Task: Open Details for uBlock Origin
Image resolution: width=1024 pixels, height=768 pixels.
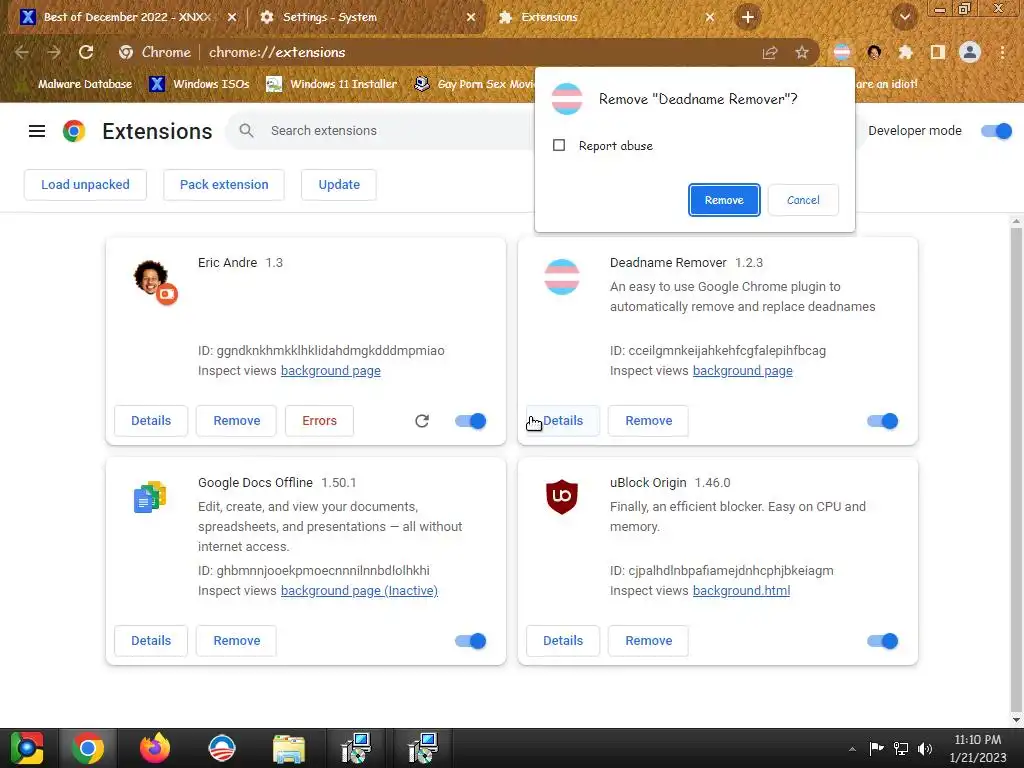Action: pos(563,641)
